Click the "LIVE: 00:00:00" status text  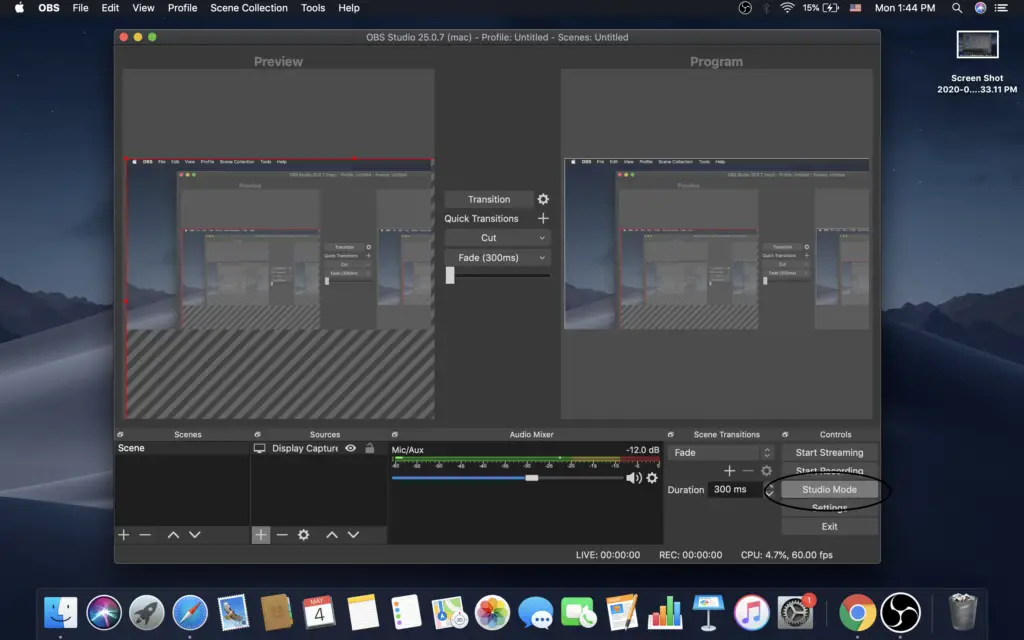pyautogui.click(x=607, y=555)
